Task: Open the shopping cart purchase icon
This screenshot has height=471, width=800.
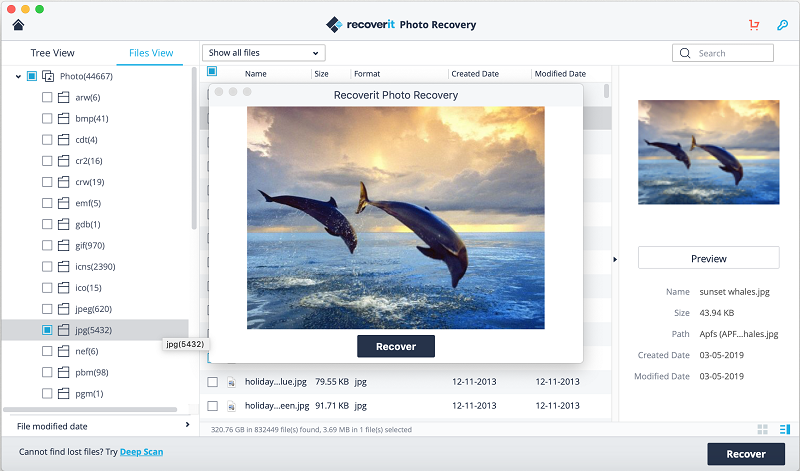Action: [754, 25]
